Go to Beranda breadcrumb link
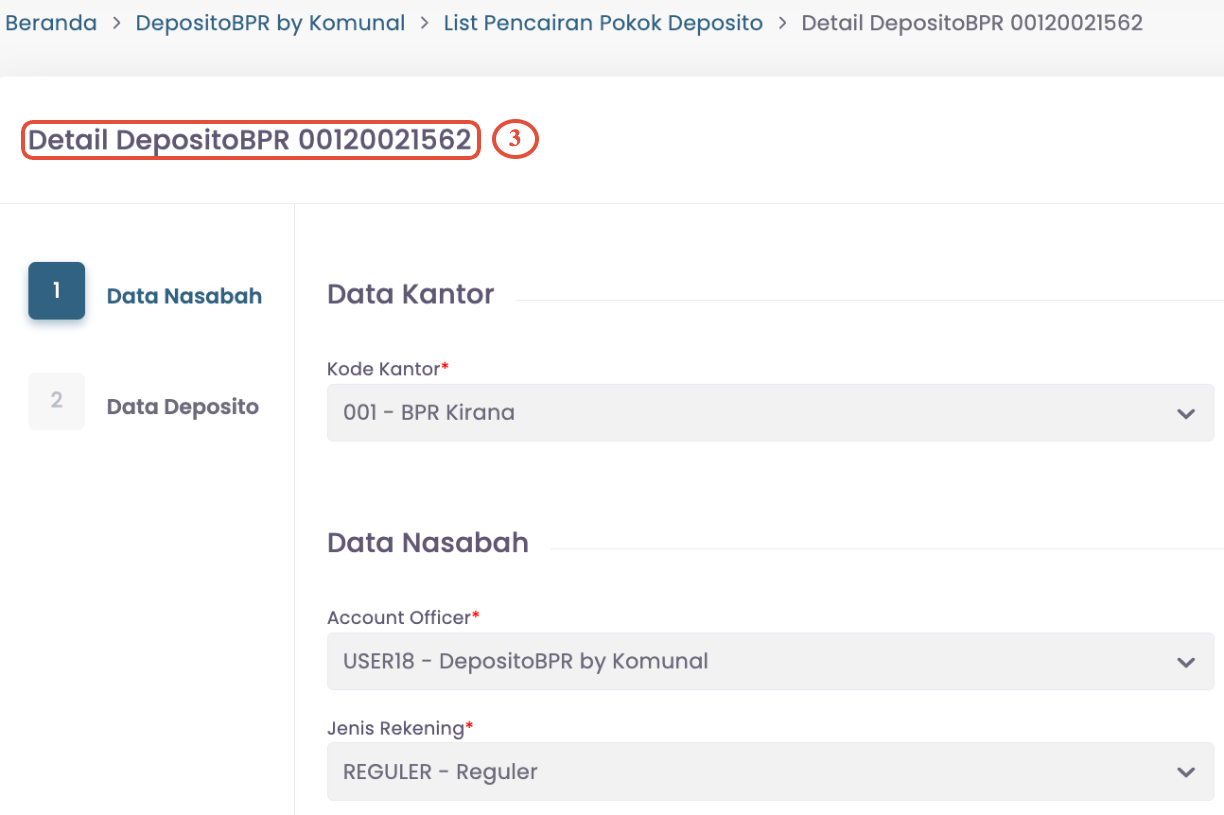This screenshot has width=1224, height=815. 51,23
